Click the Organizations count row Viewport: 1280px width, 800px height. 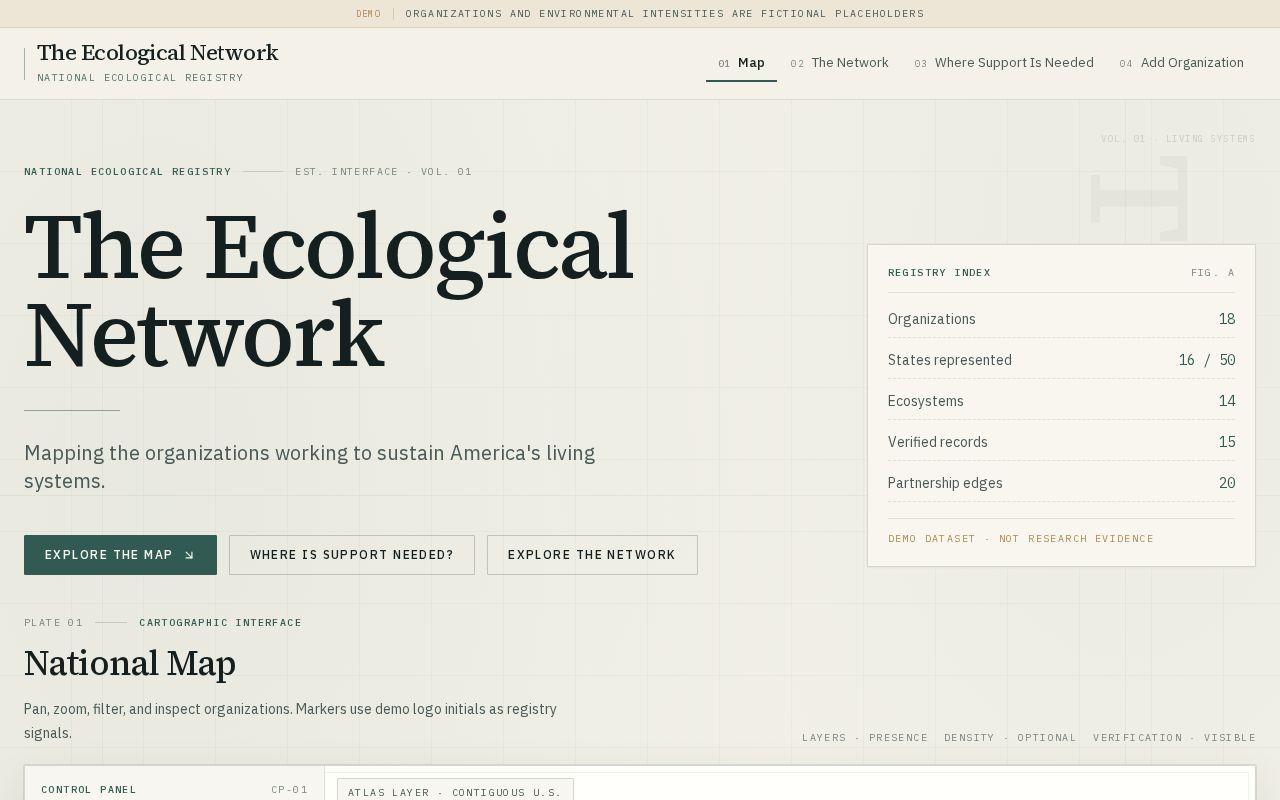point(1061,319)
